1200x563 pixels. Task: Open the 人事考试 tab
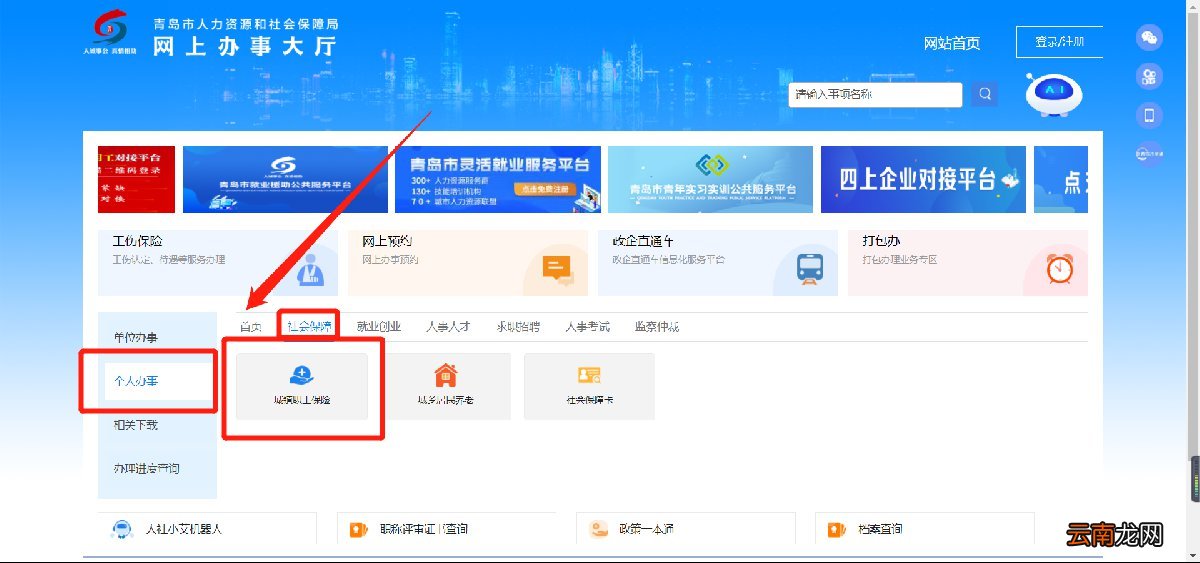[x=587, y=327]
